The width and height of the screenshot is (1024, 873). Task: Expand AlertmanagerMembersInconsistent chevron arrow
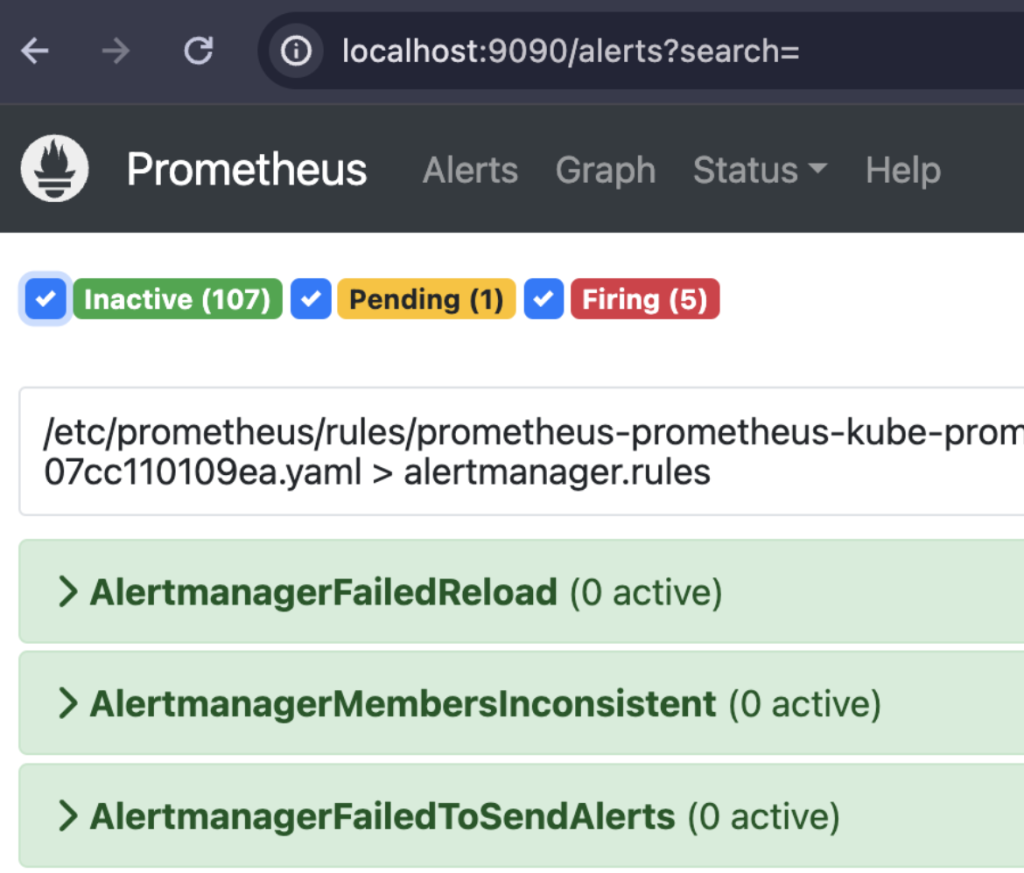click(68, 704)
